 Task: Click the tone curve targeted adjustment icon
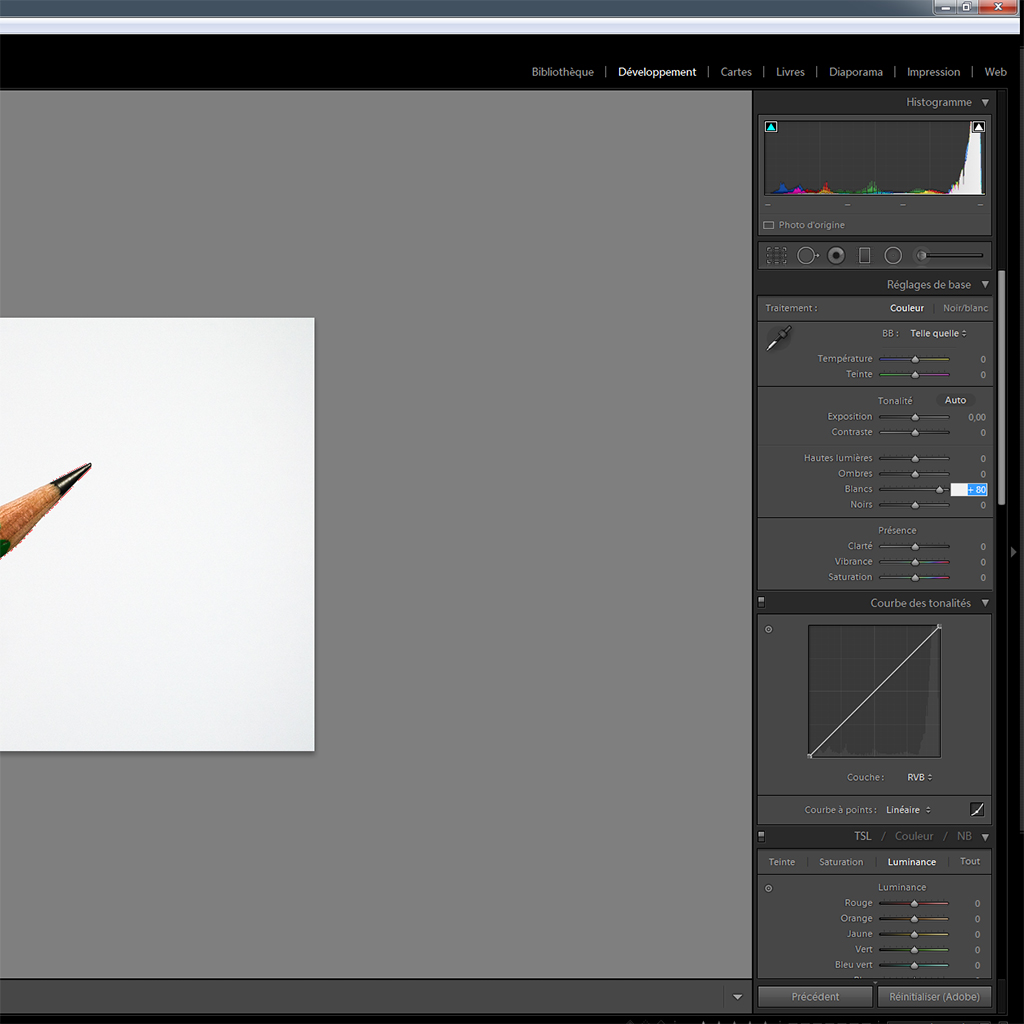(768, 630)
